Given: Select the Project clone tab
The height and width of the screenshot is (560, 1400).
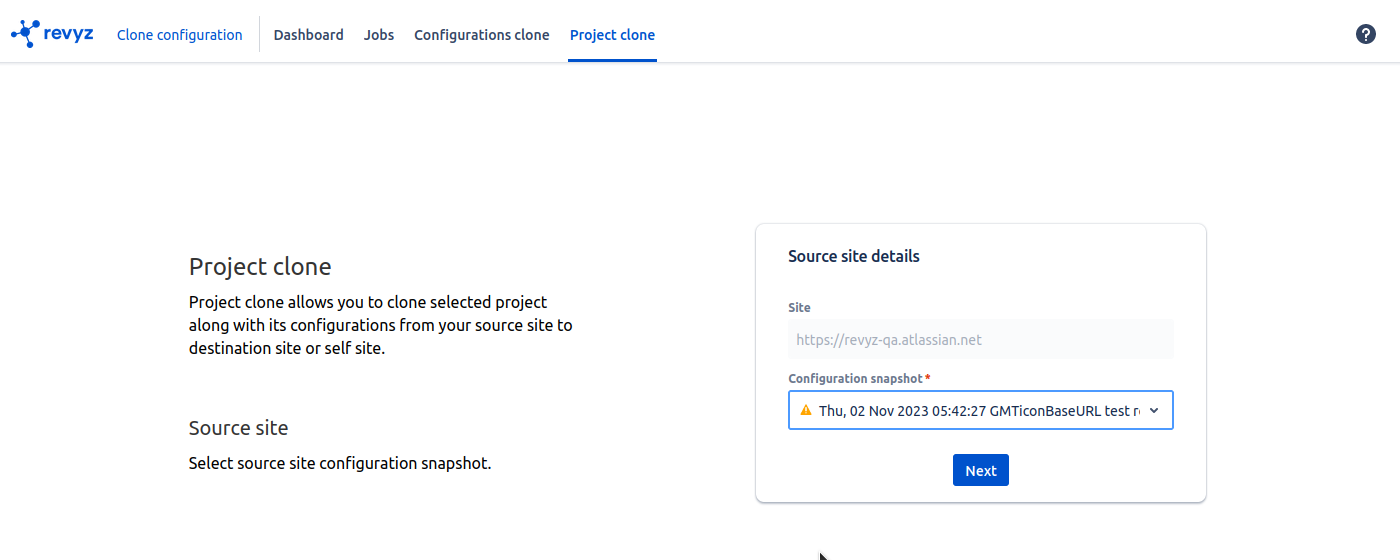Looking at the screenshot, I should [612, 35].
